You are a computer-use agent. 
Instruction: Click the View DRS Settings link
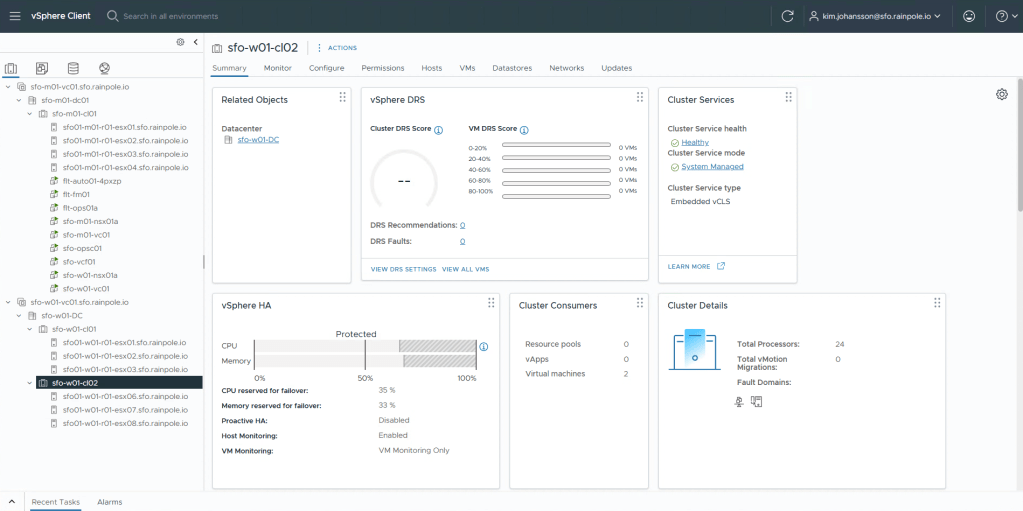pyautogui.click(x=403, y=269)
